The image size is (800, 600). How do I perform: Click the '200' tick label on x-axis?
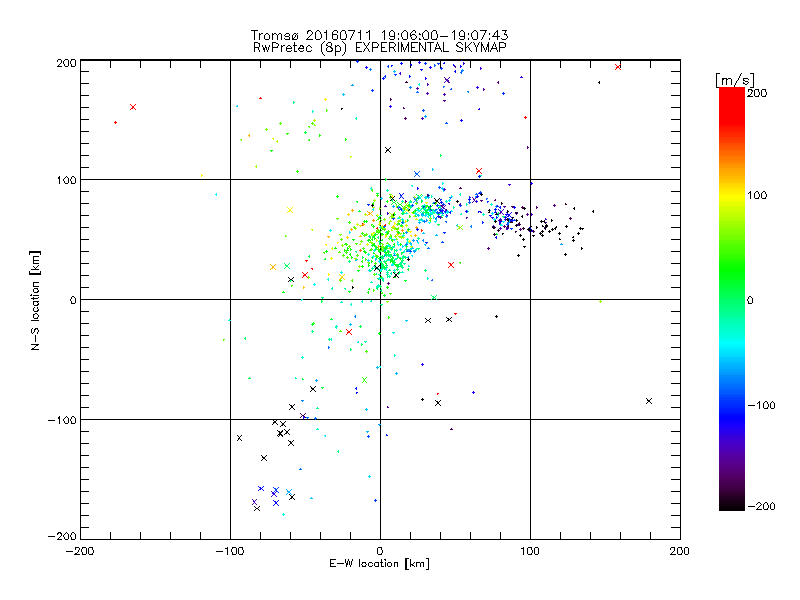pos(680,551)
